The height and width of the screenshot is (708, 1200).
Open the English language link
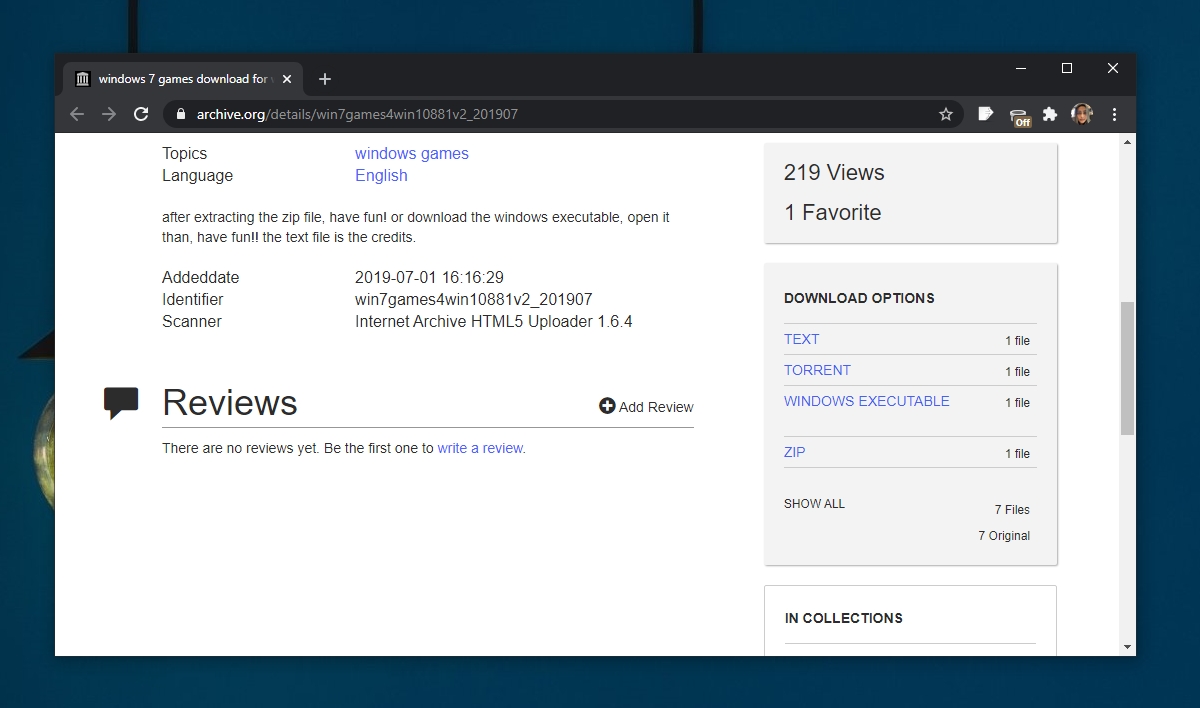(381, 175)
